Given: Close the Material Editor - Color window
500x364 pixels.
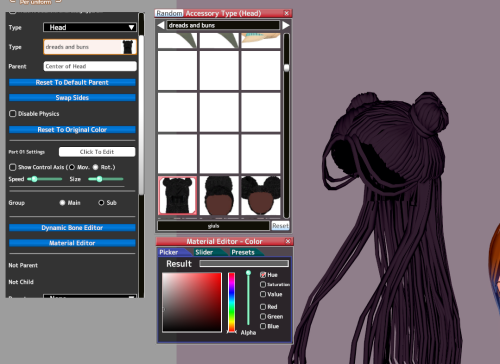Looking at the screenshot, I should [x=288, y=241].
